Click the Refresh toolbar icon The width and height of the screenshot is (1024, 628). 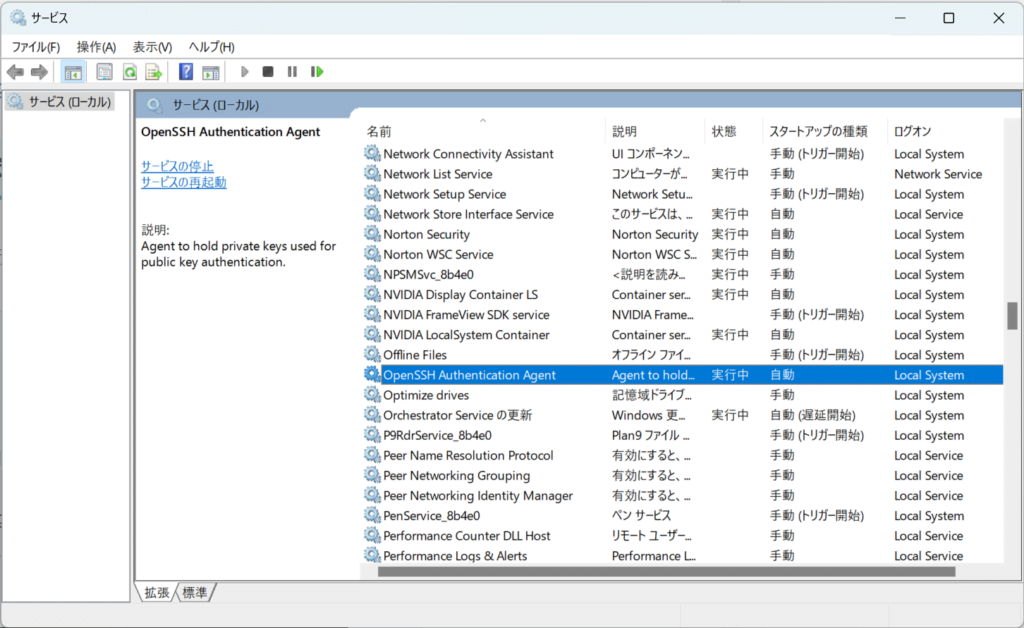[x=129, y=72]
